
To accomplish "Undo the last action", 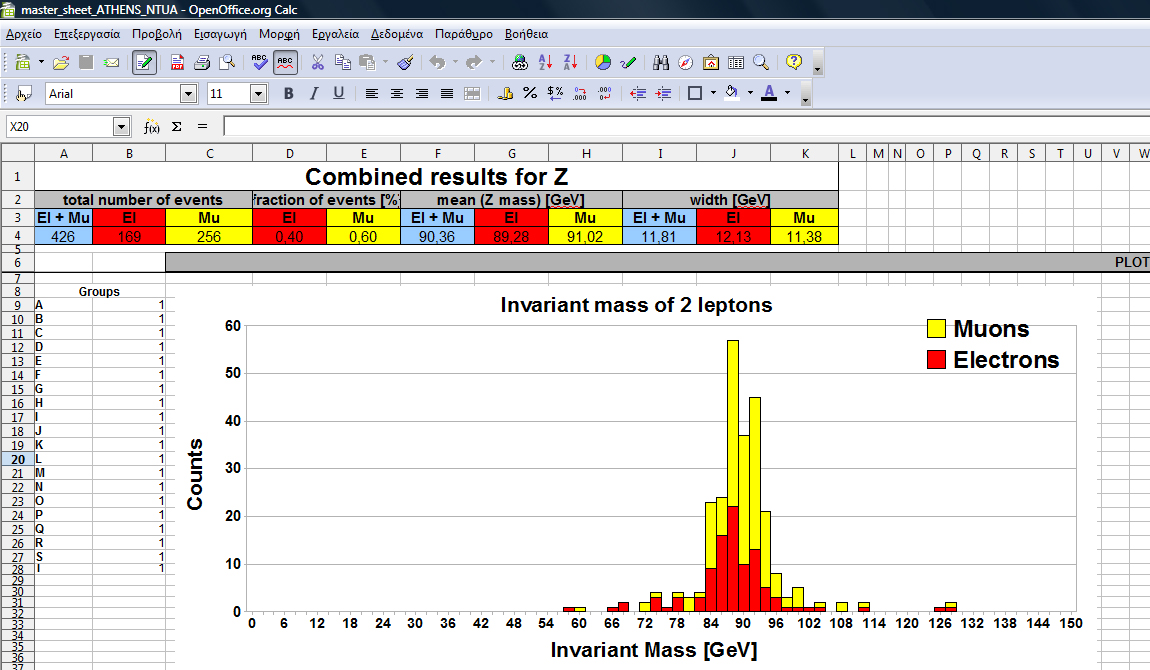I will pos(438,63).
